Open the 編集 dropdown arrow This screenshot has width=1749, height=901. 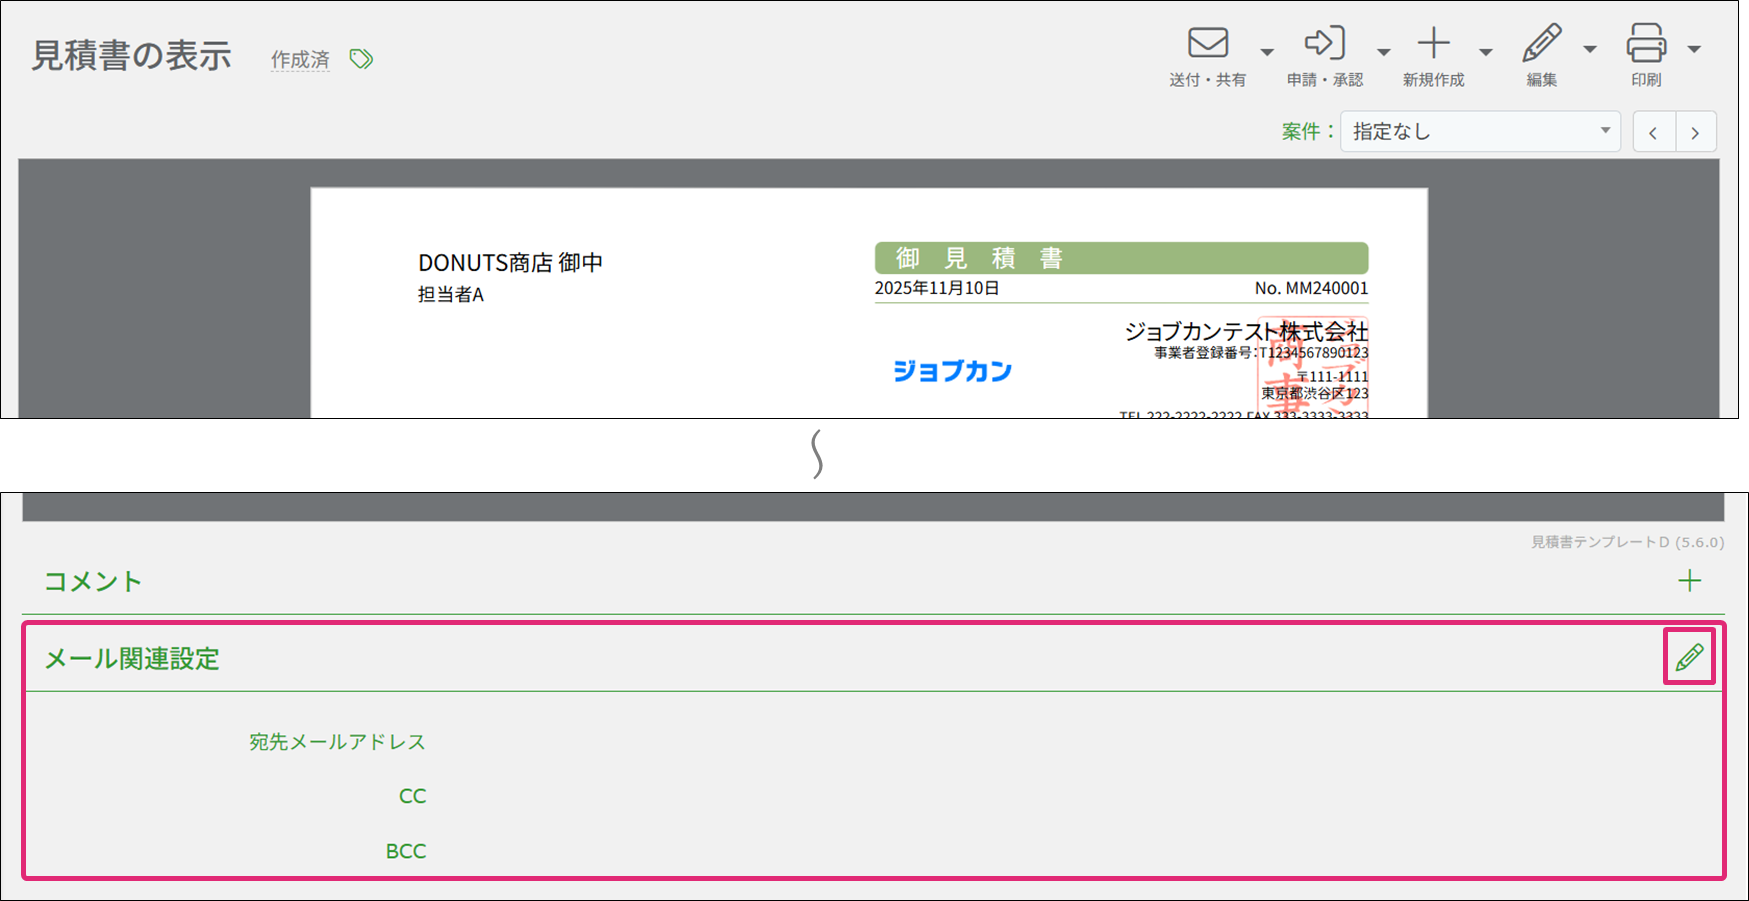1590,50
